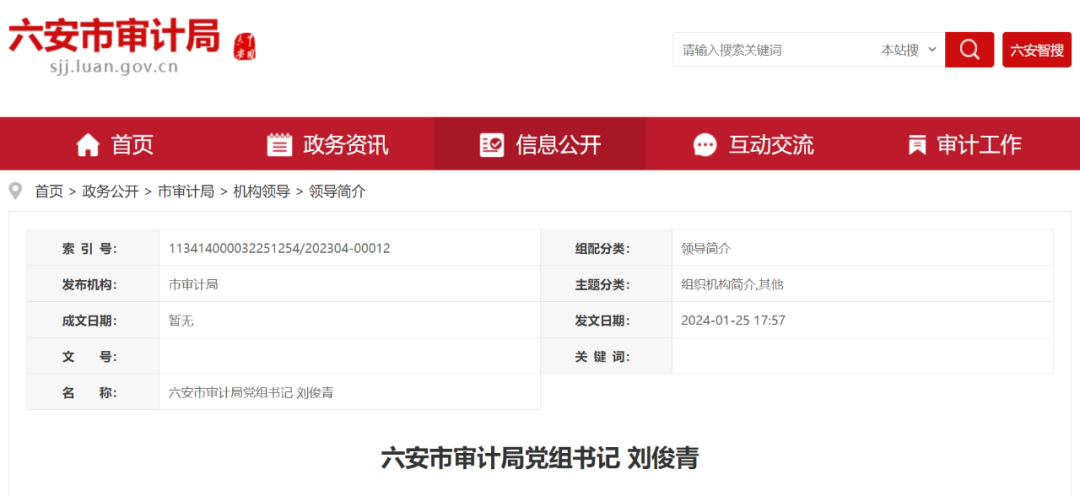Image resolution: width=1080 pixels, height=496 pixels.
Task: Open the 政务资讯 navigation tab
Action: (x=345, y=145)
